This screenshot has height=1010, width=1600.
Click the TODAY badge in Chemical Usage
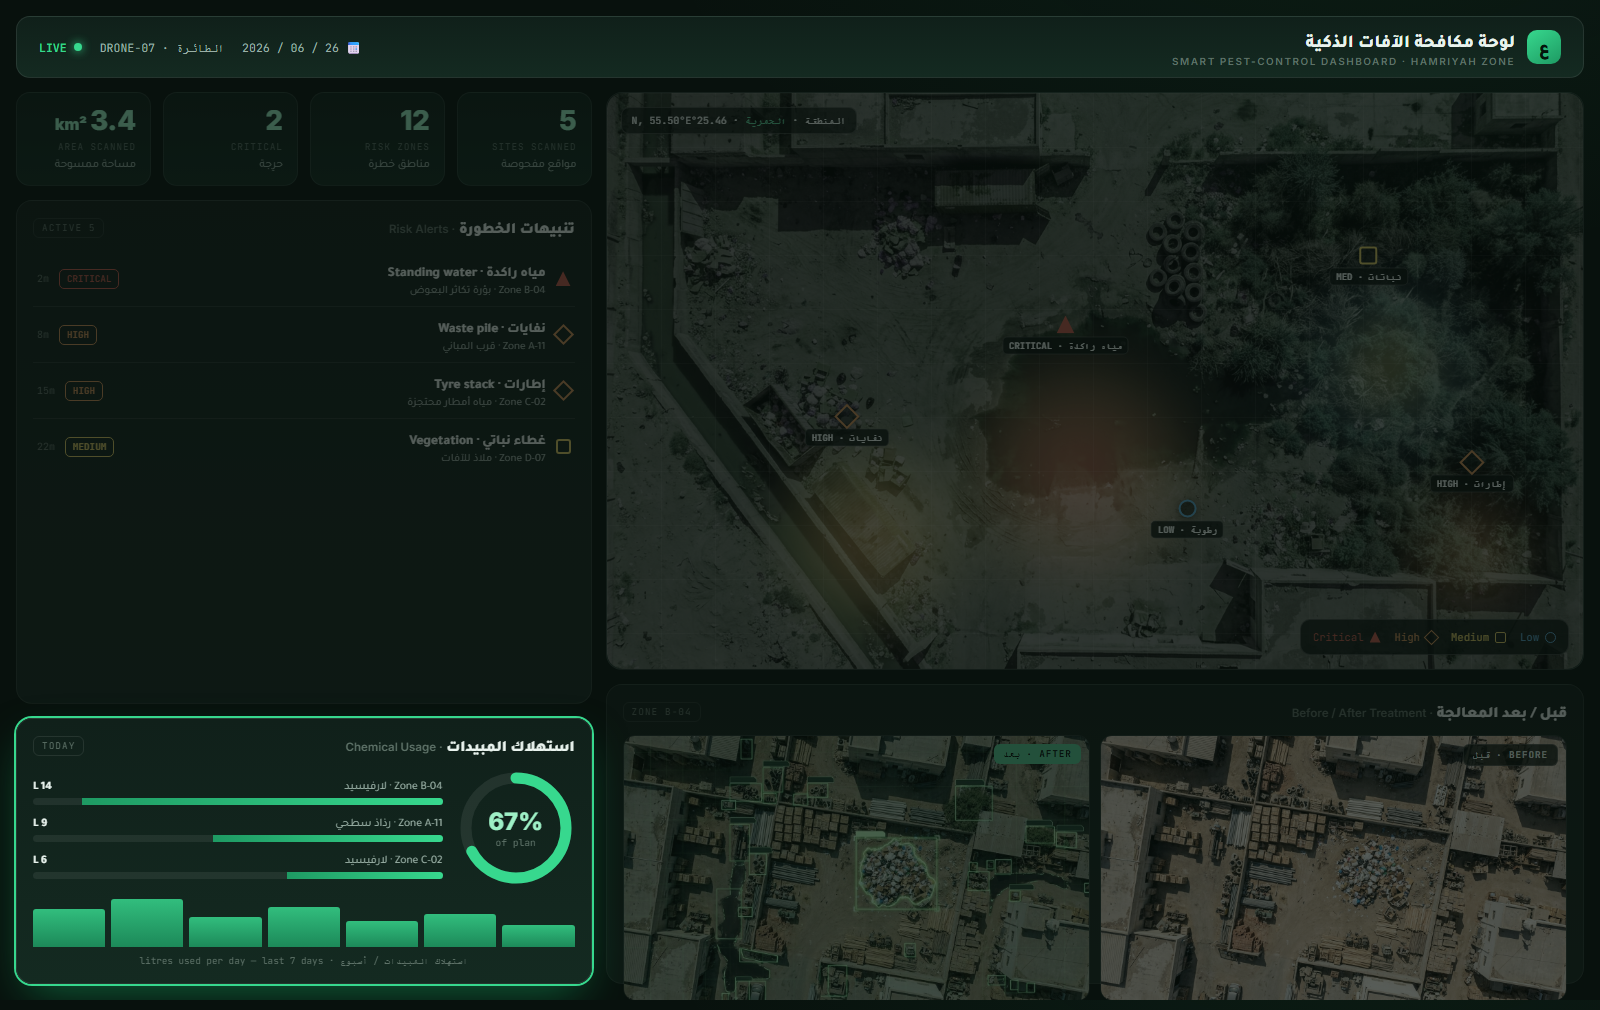[x=58, y=746]
